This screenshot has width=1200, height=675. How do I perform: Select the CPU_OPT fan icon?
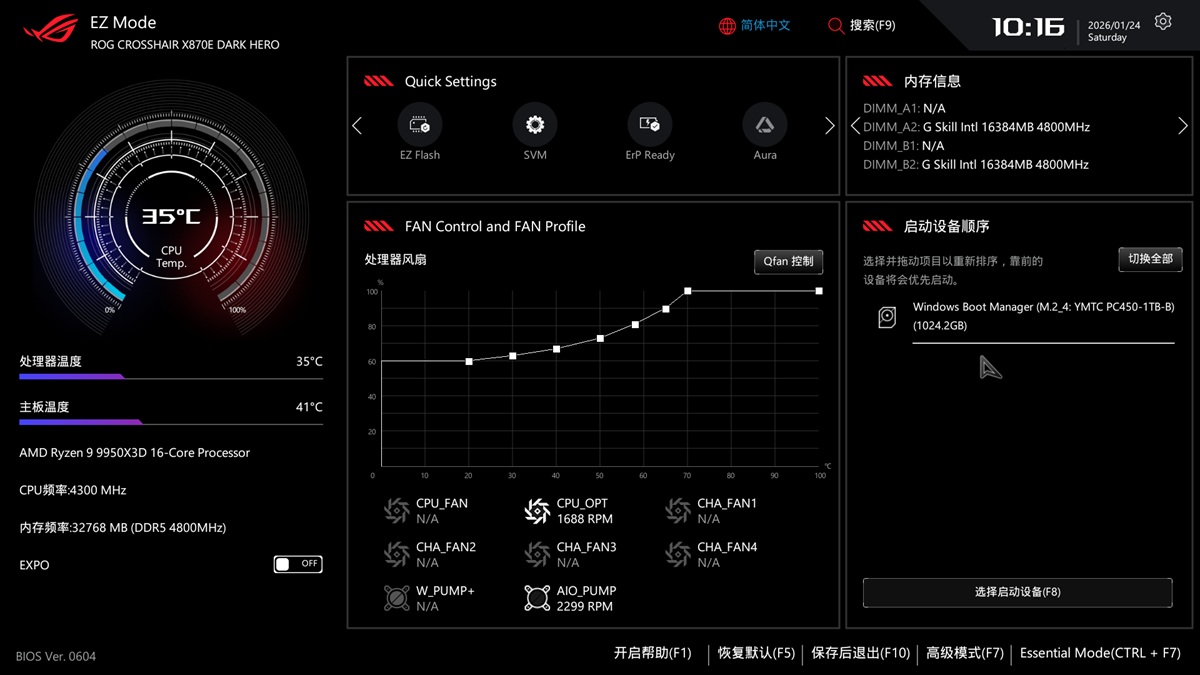tap(537, 511)
